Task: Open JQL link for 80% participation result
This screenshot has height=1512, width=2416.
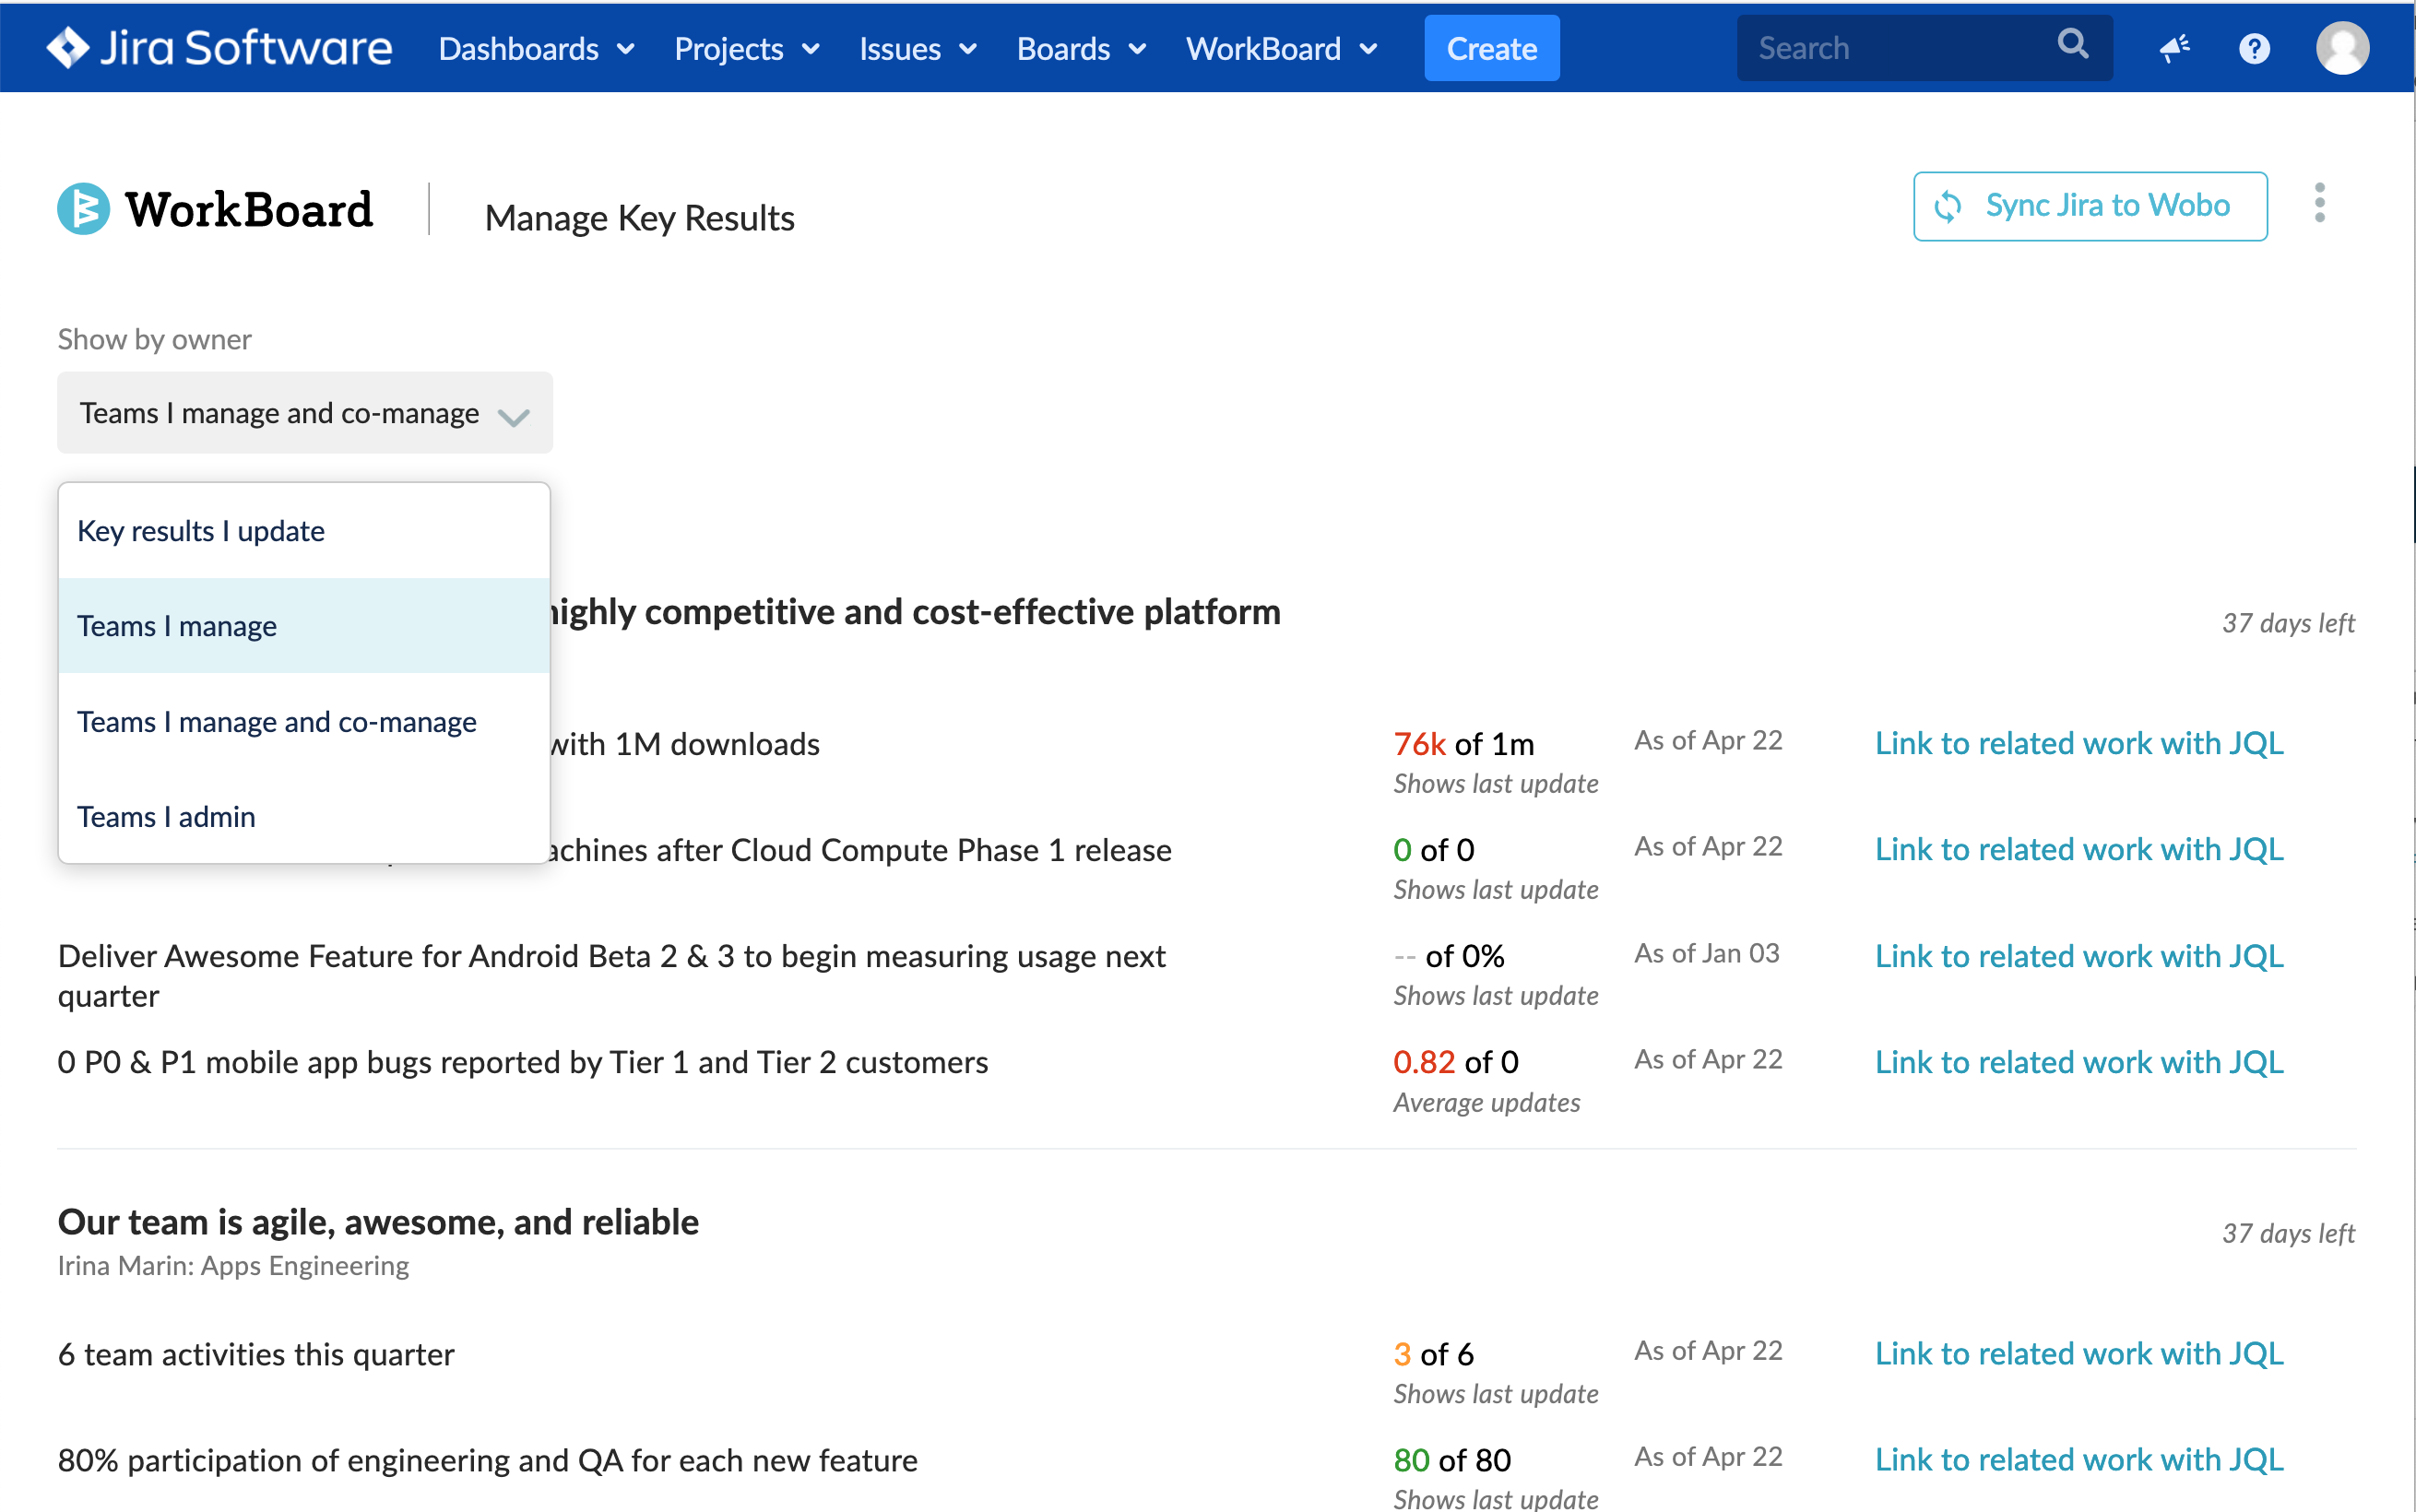Action: pos(2079,1459)
